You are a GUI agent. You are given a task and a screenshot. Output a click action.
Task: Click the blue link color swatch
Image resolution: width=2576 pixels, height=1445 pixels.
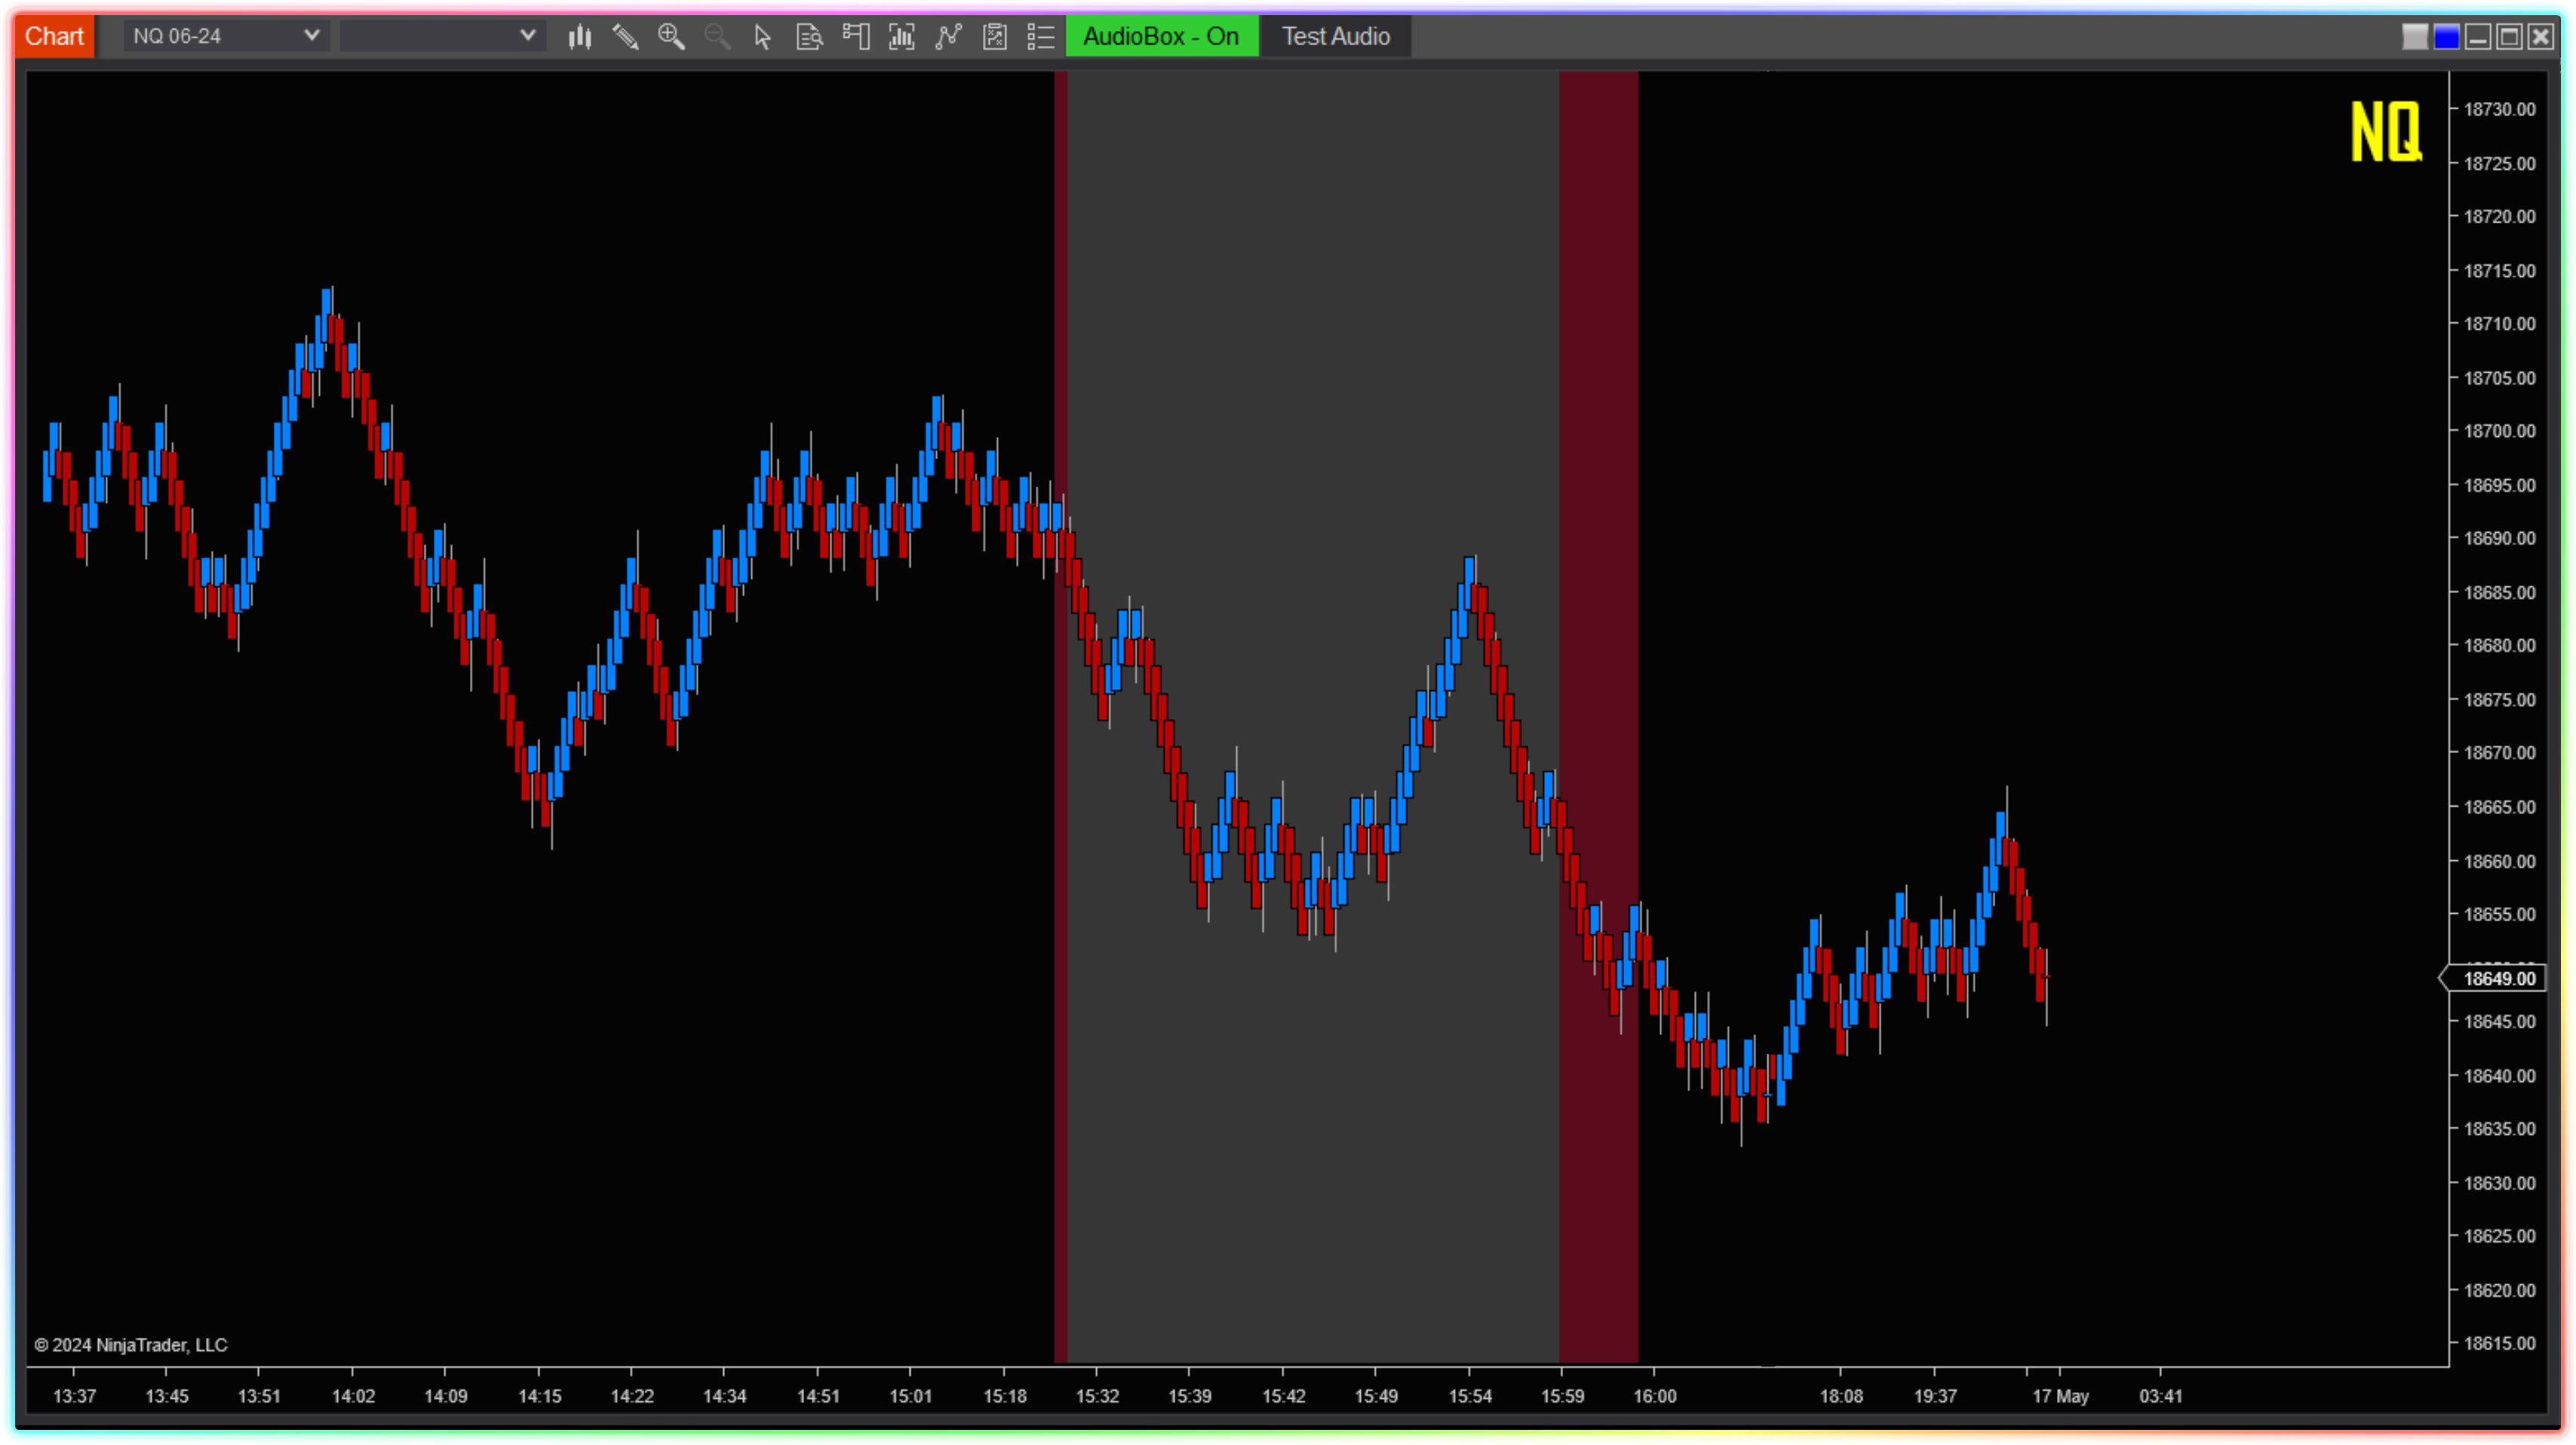coord(2446,37)
